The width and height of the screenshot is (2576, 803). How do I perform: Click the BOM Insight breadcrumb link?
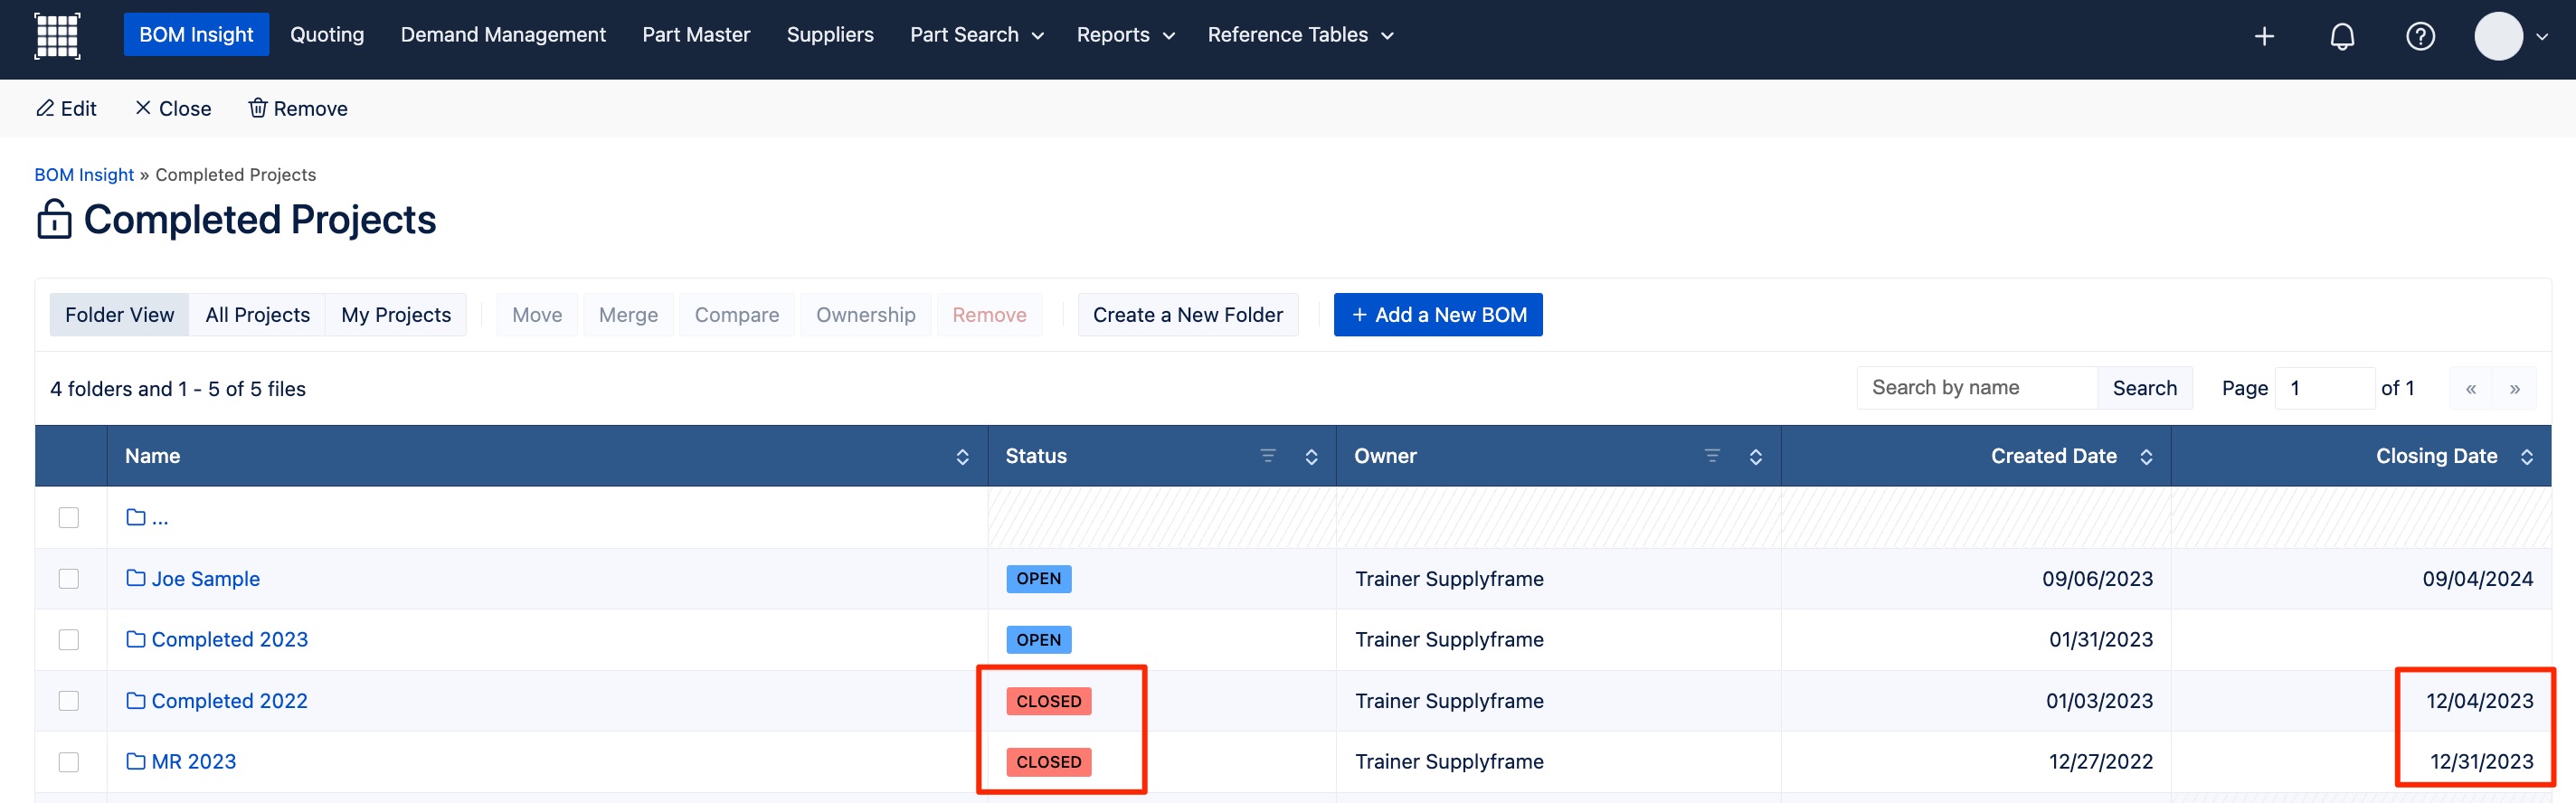tap(84, 175)
